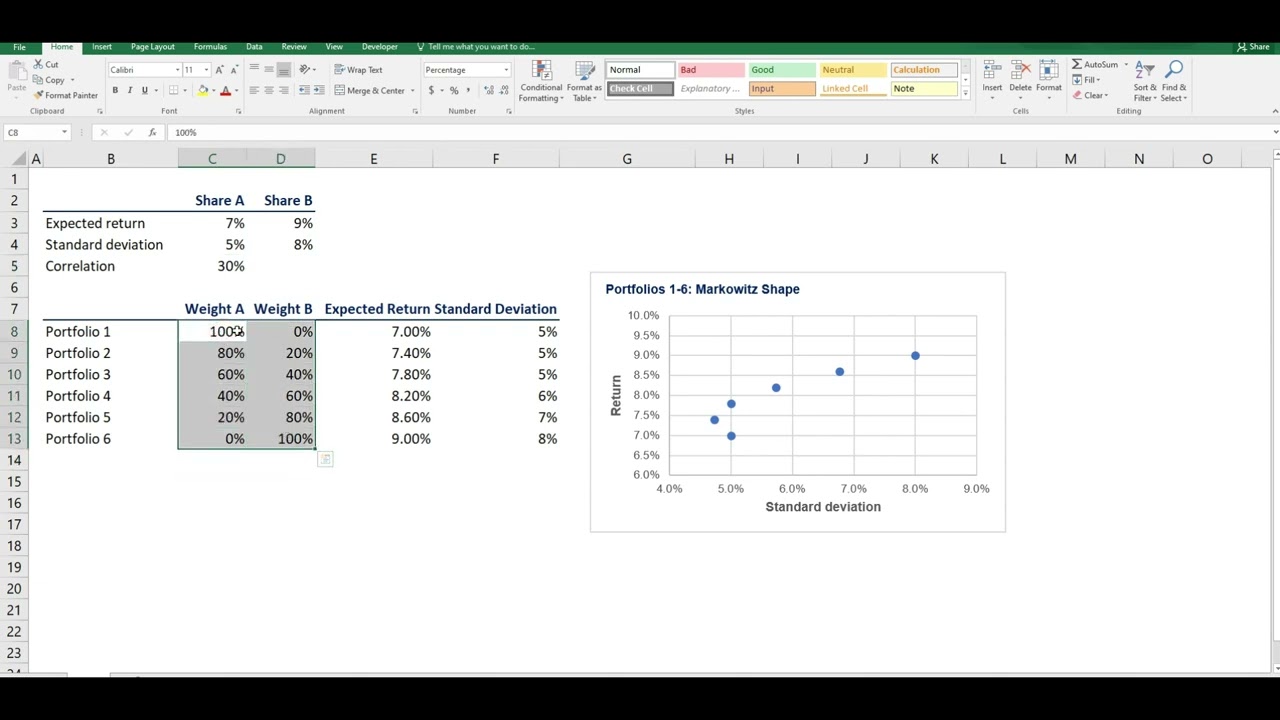Open Merge & Center dropdown arrow
The image size is (1280, 720).
[412, 91]
